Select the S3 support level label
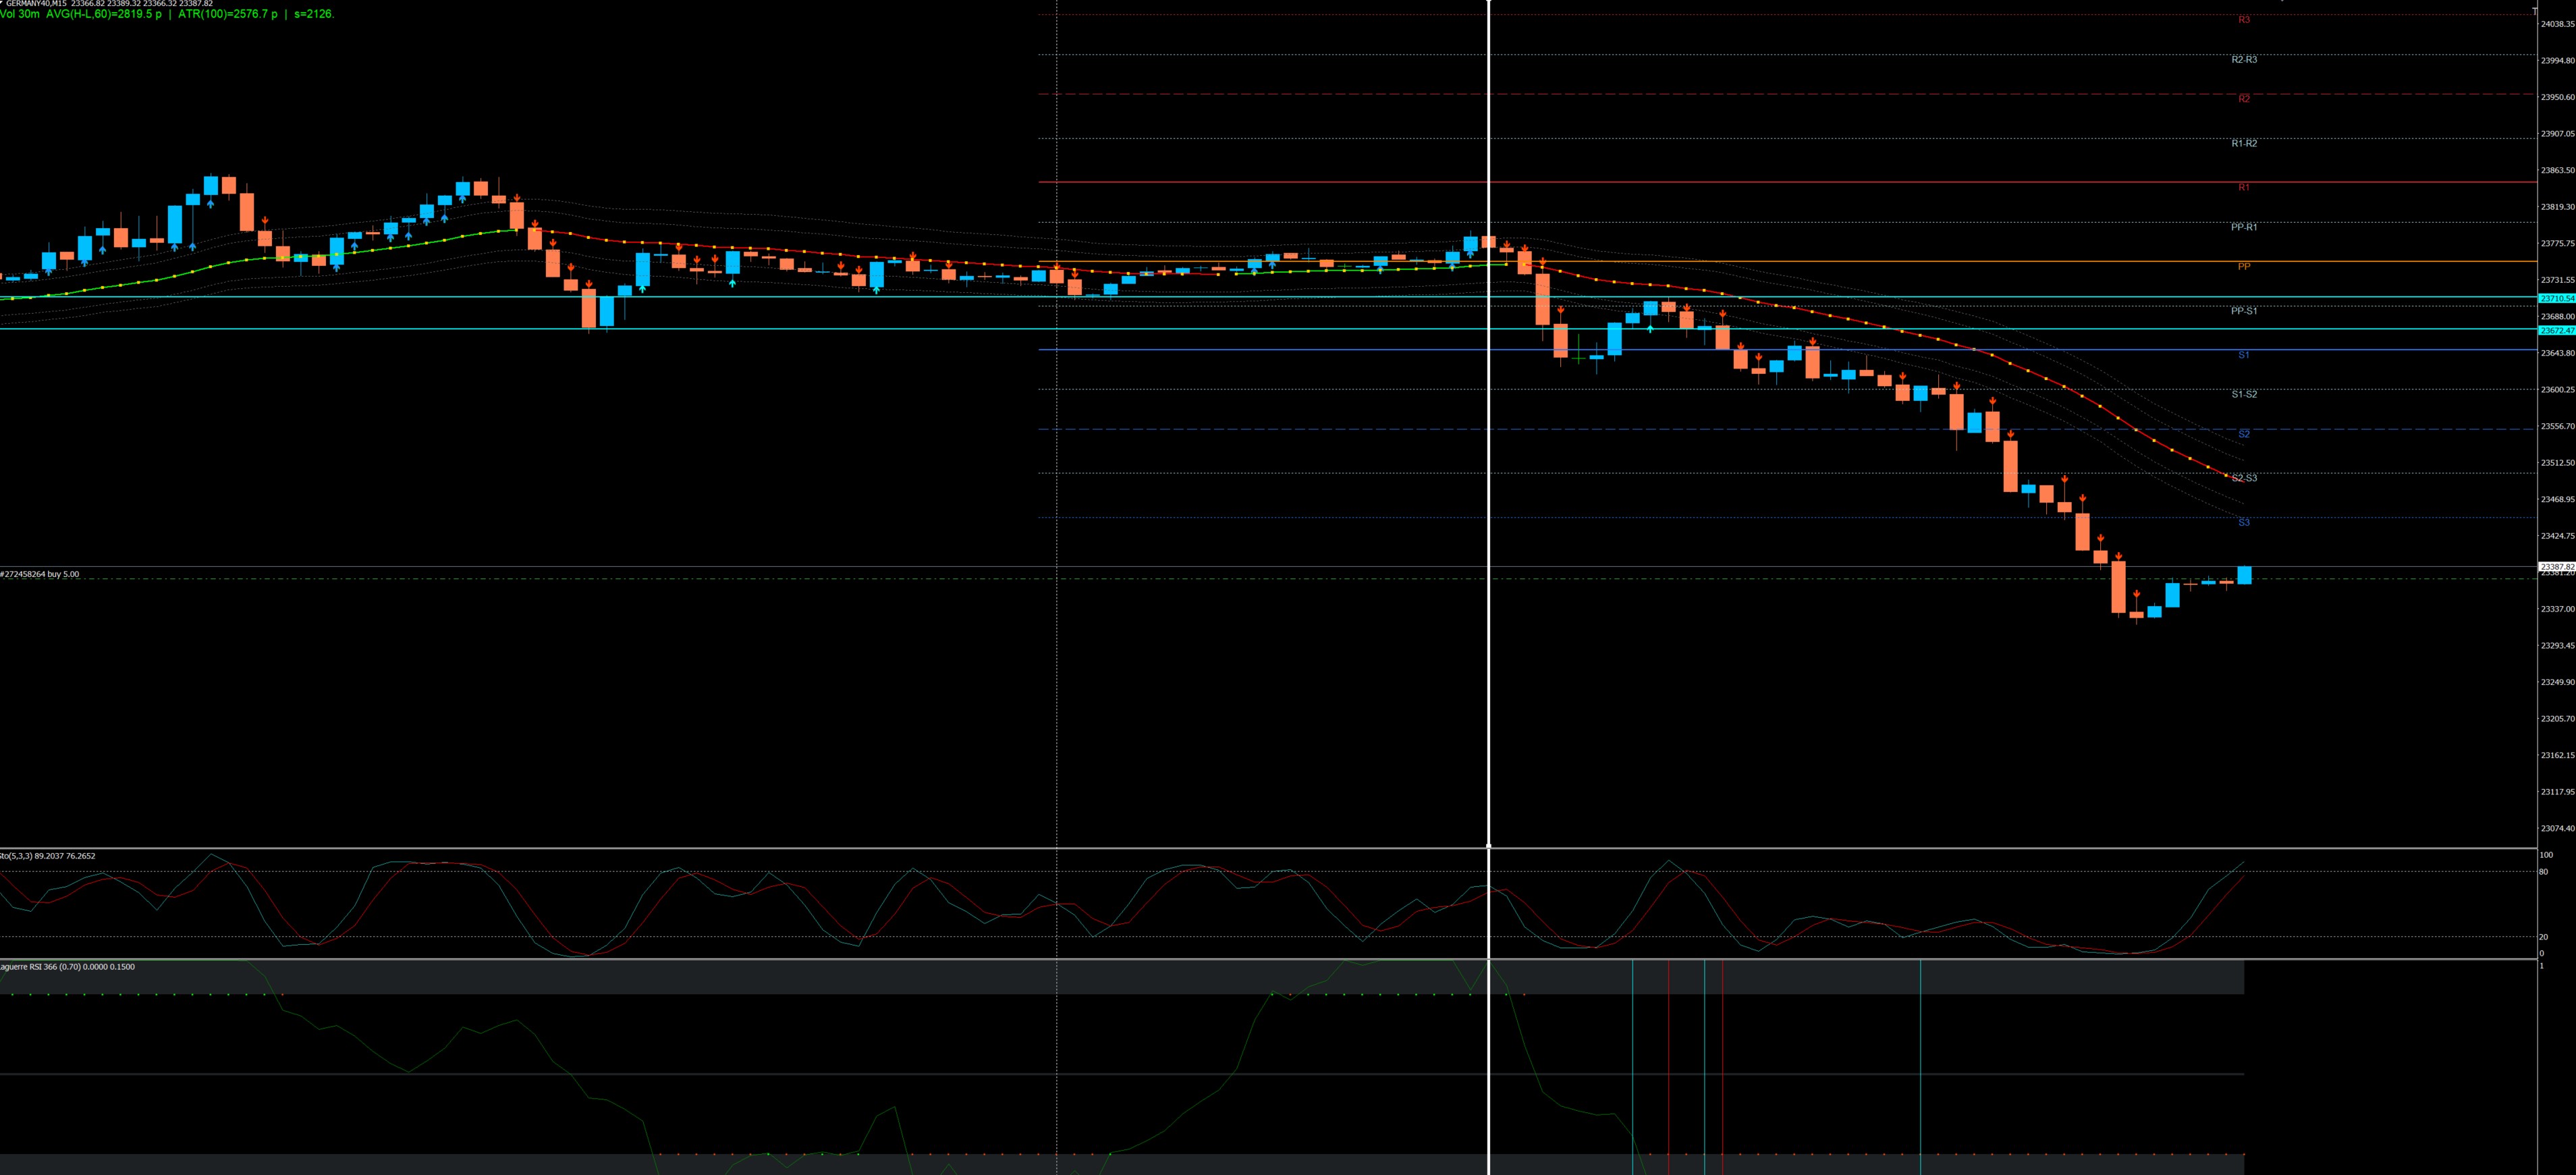The width and height of the screenshot is (2576, 1175). 2244,522
